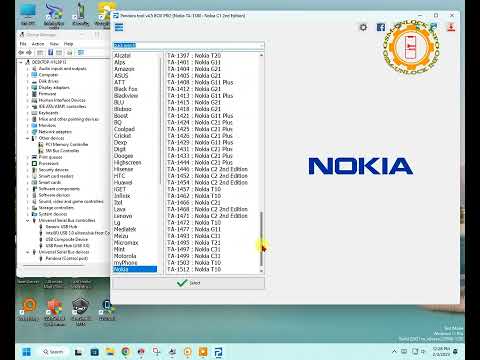Open the settings gear in Pandora tool
This screenshot has height=360, width=480.
click(x=363, y=27)
